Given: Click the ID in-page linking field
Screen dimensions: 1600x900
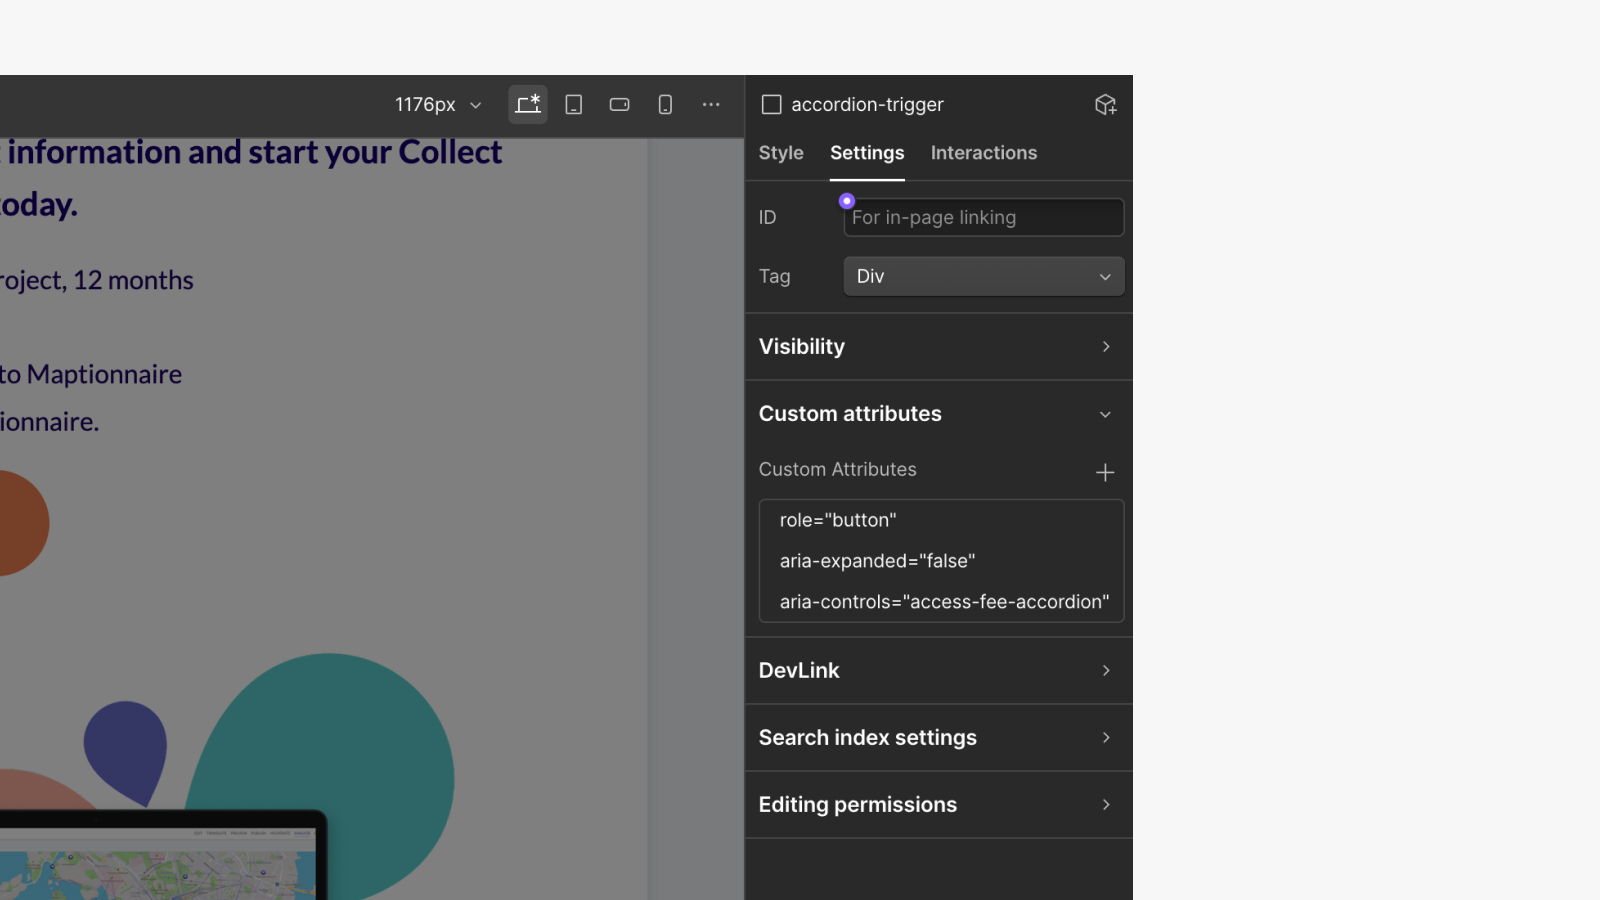Looking at the screenshot, I should click(x=984, y=217).
